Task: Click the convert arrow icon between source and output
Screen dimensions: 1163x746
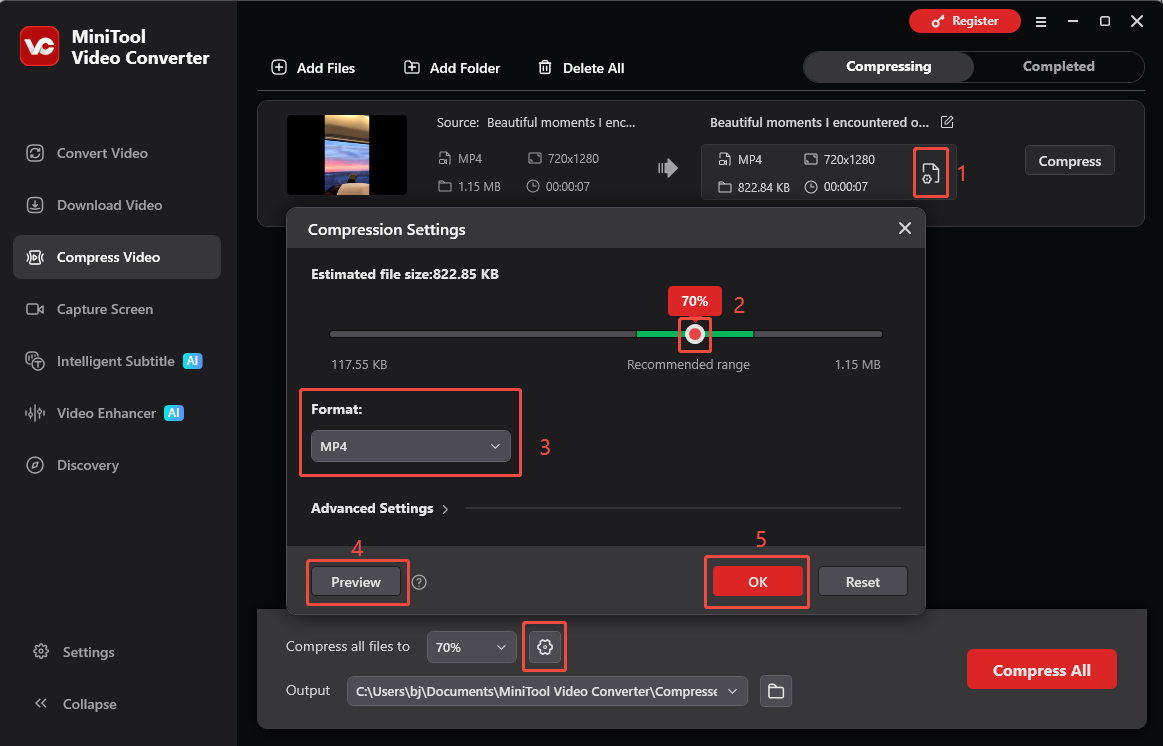Action: pyautogui.click(x=668, y=168)
